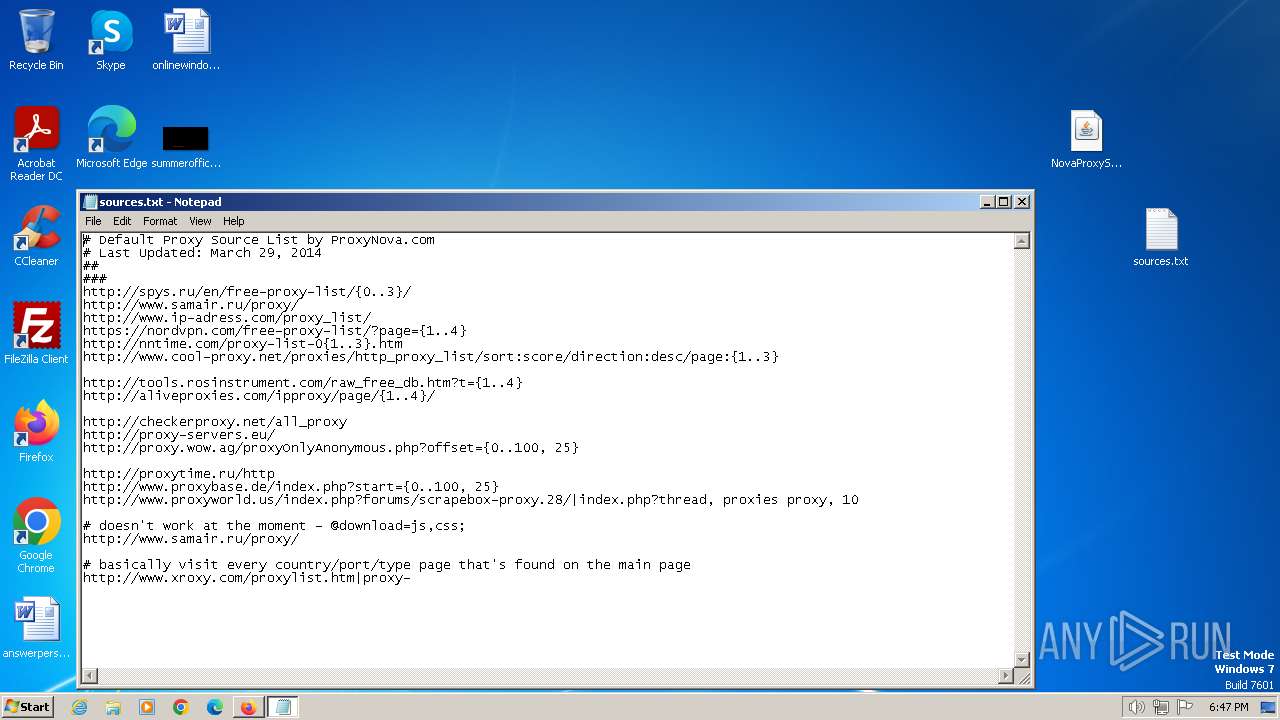Click the 'http://checkerproxy.net/all_proxy' line

pyautogui.click(x=215, y=422)
